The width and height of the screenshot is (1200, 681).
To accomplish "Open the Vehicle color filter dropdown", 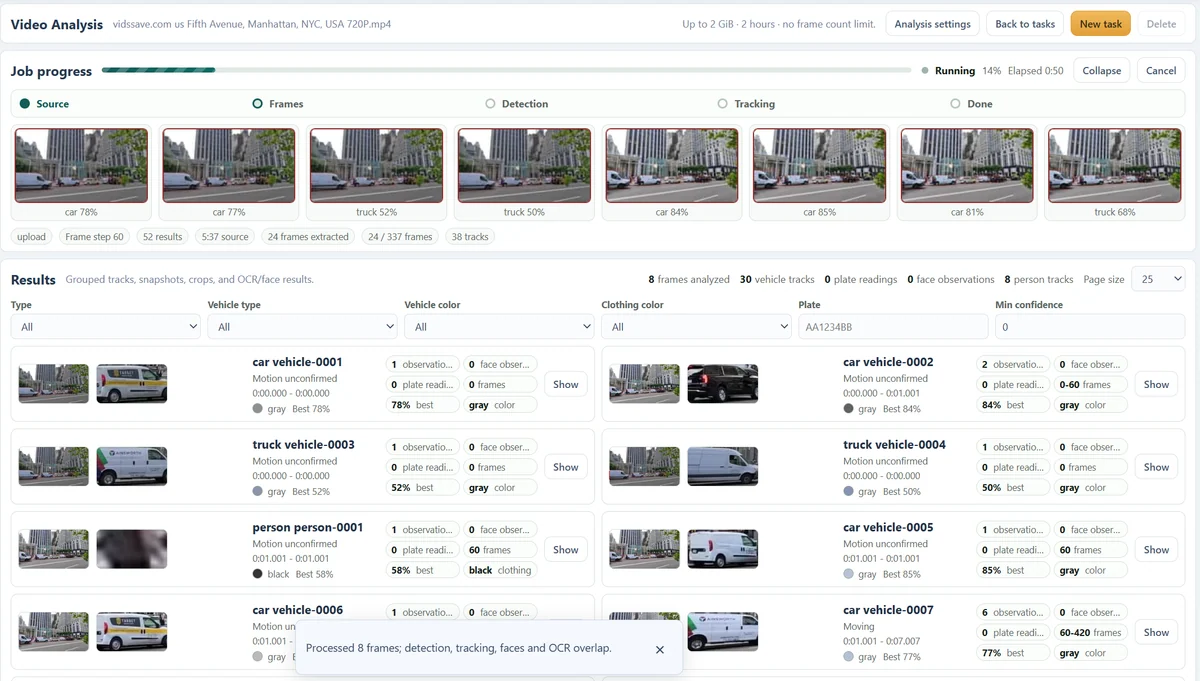I will (499, 327).
